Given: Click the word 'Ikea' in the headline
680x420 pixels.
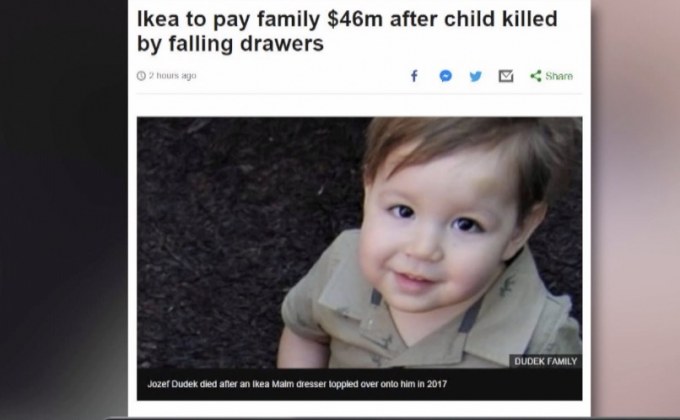Looking at the screenshot, I should pyautogui.click(x=158, y=20).
